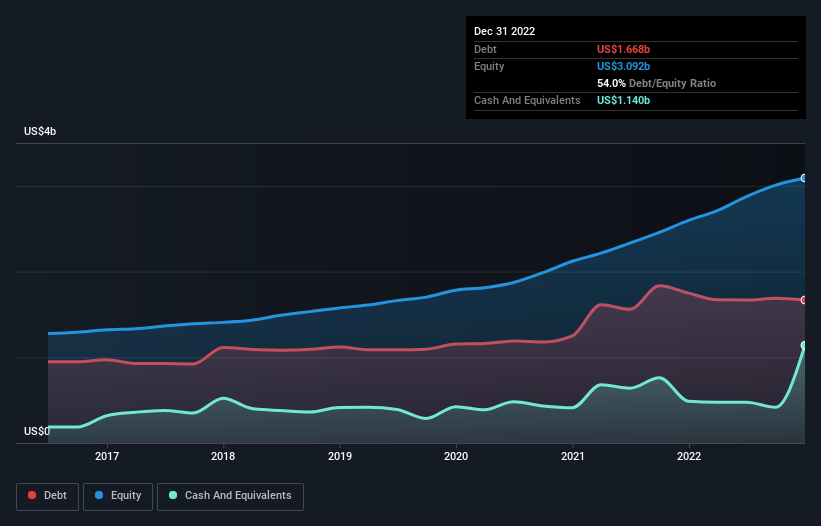Pick the 2022 x-axis year label
Image resolution: width=821 pixels, height=526 pixels.
pos(689,456)
